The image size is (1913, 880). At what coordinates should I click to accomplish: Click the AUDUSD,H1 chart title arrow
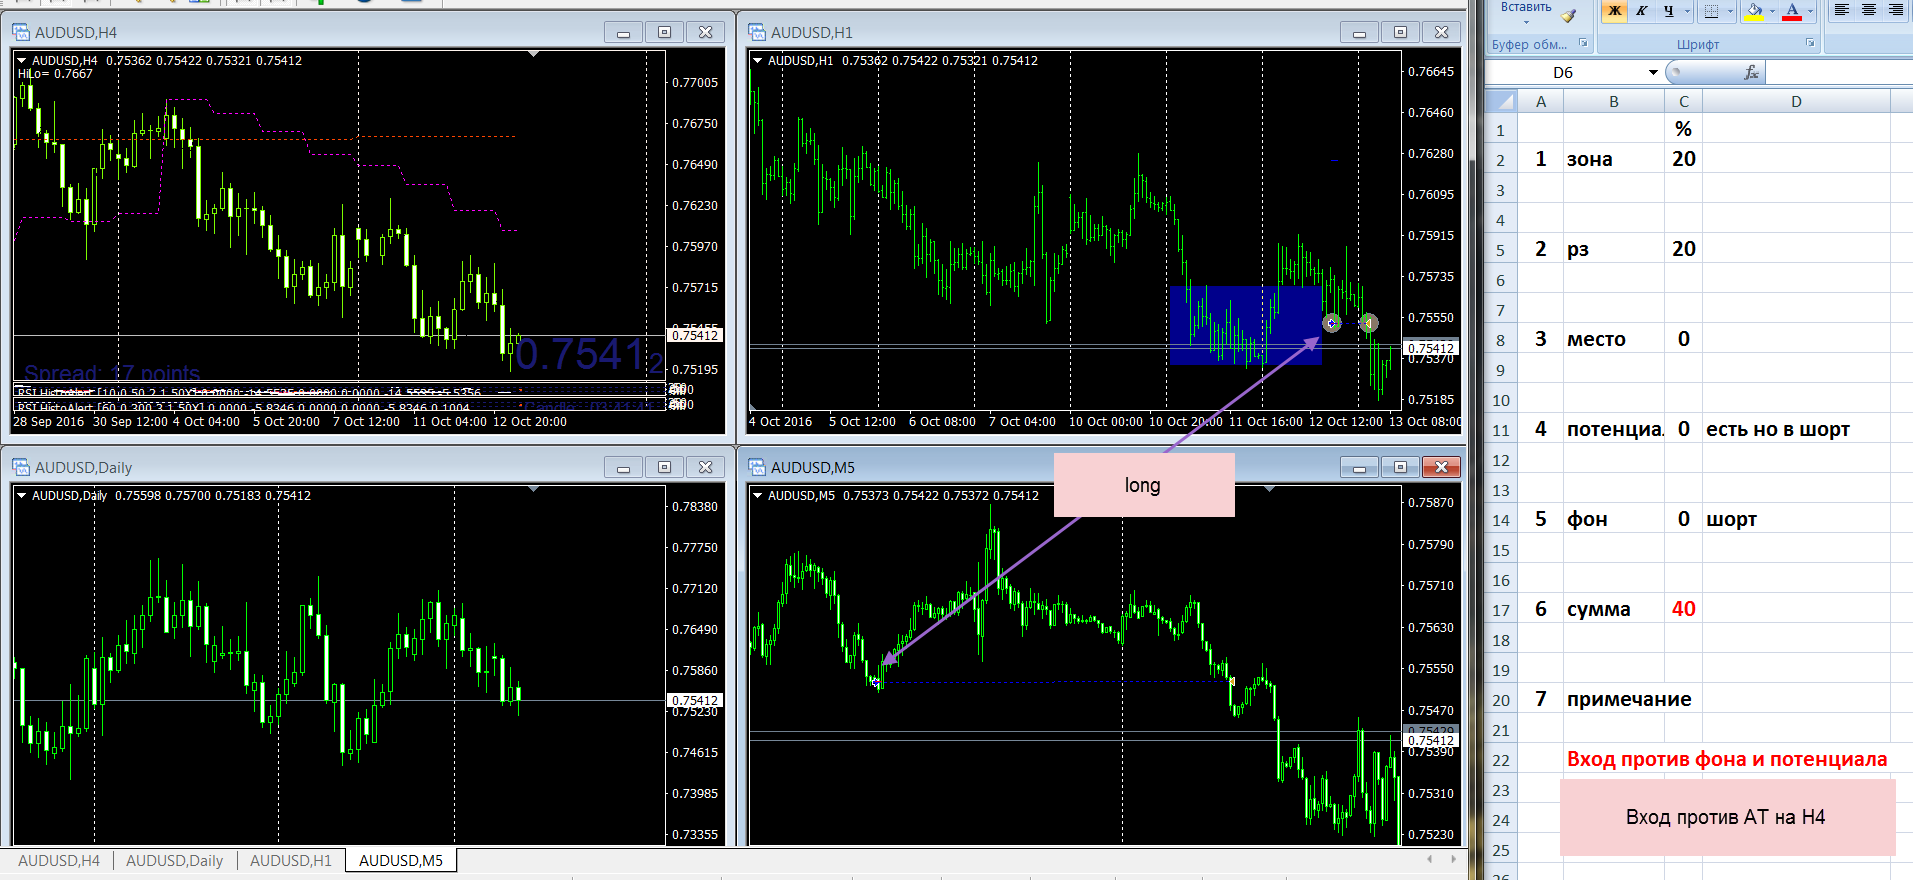(758, 60)
